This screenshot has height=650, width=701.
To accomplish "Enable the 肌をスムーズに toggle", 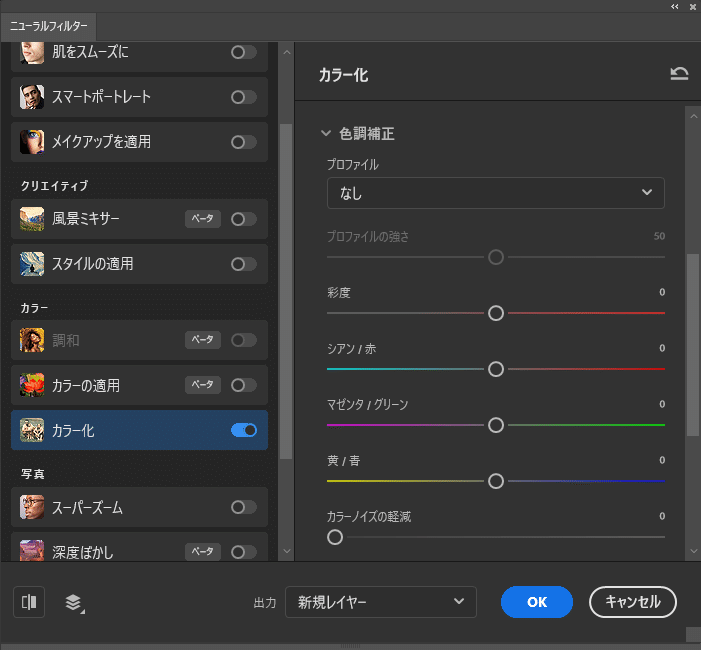I will [244, 52].
